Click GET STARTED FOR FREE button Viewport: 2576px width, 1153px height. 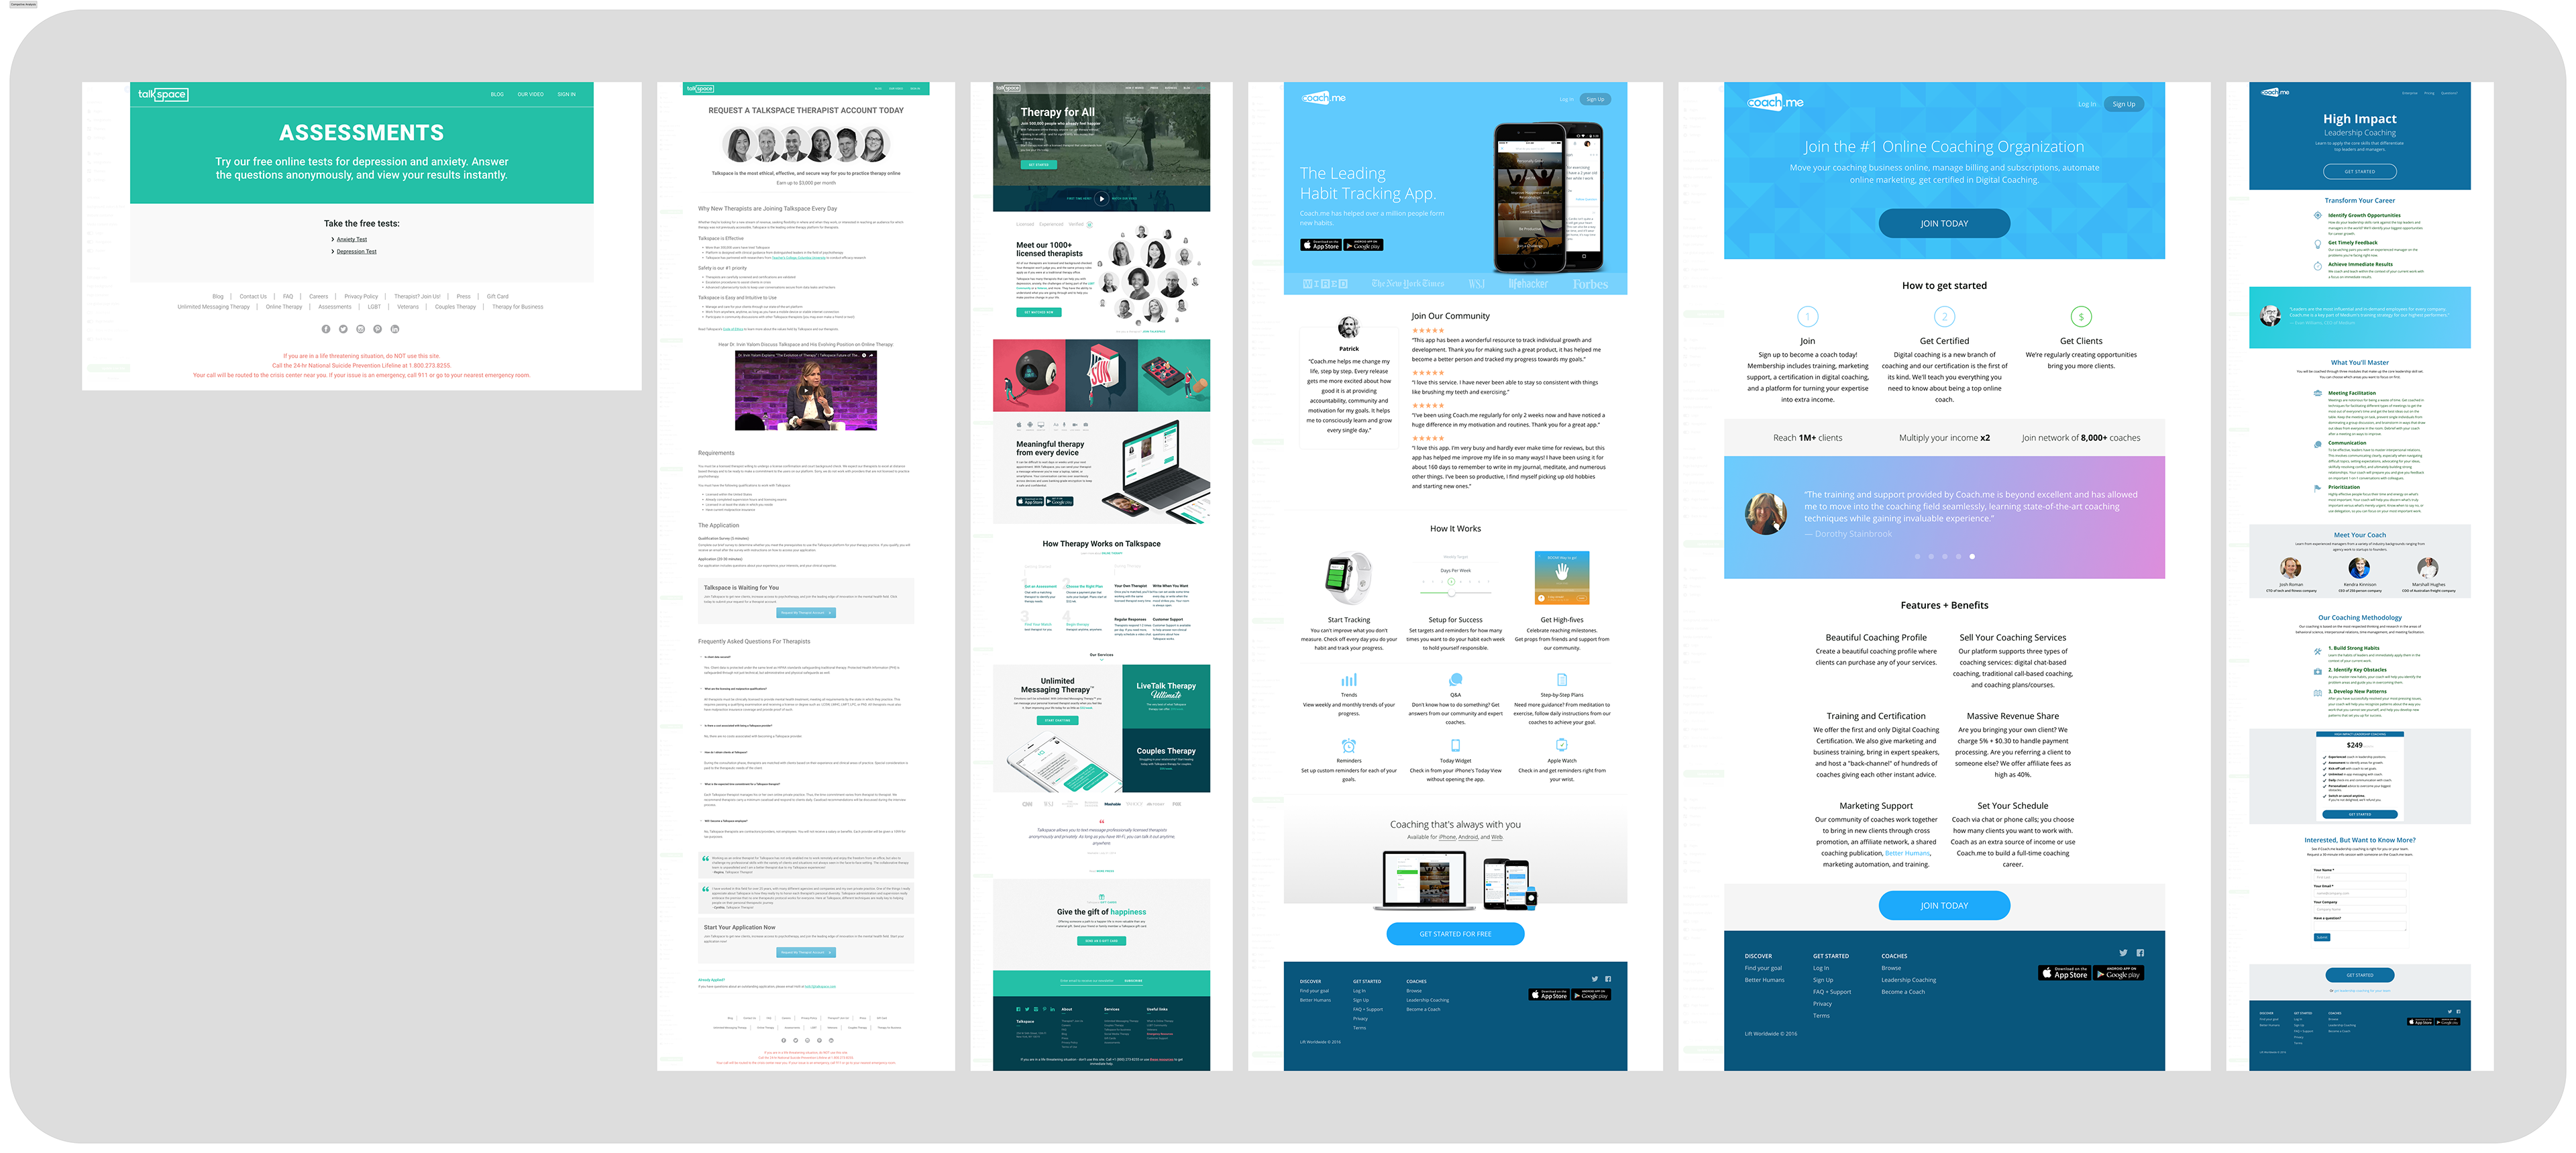1455,933
